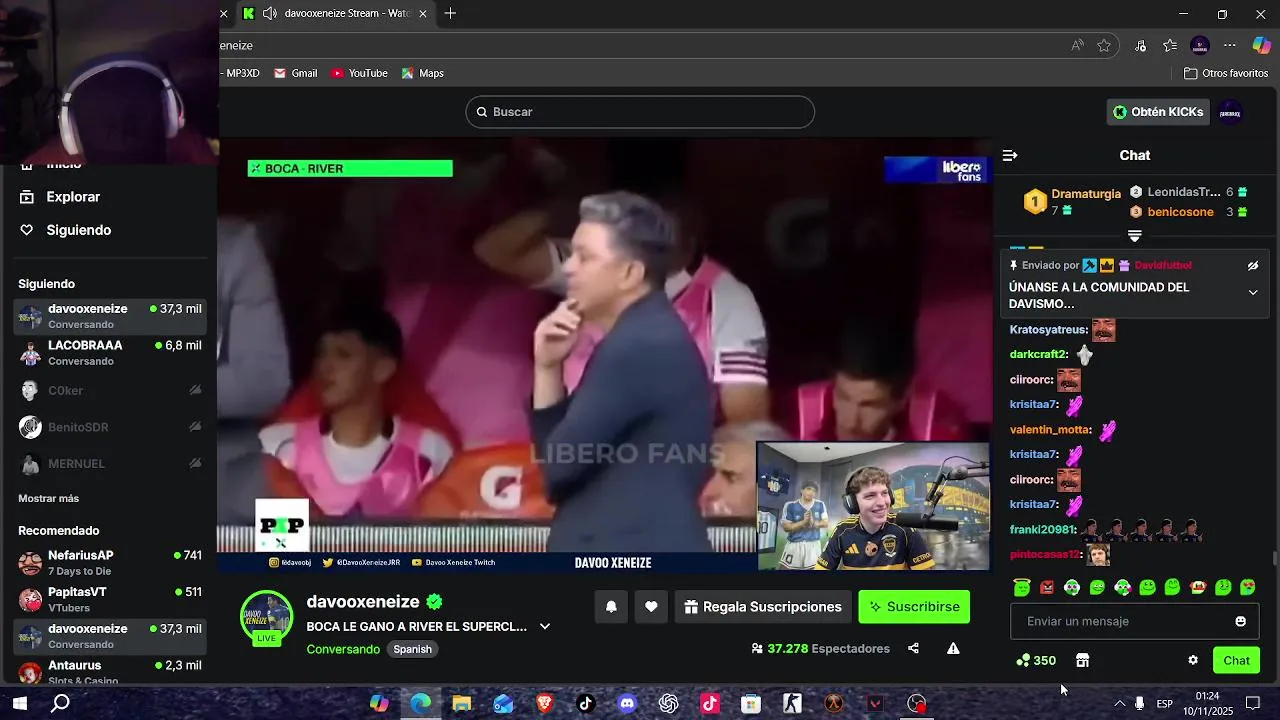Viewport: 1280px width, 720px height.
Task: Report stream with the warning triangle icon
Action: pos(953,648)
